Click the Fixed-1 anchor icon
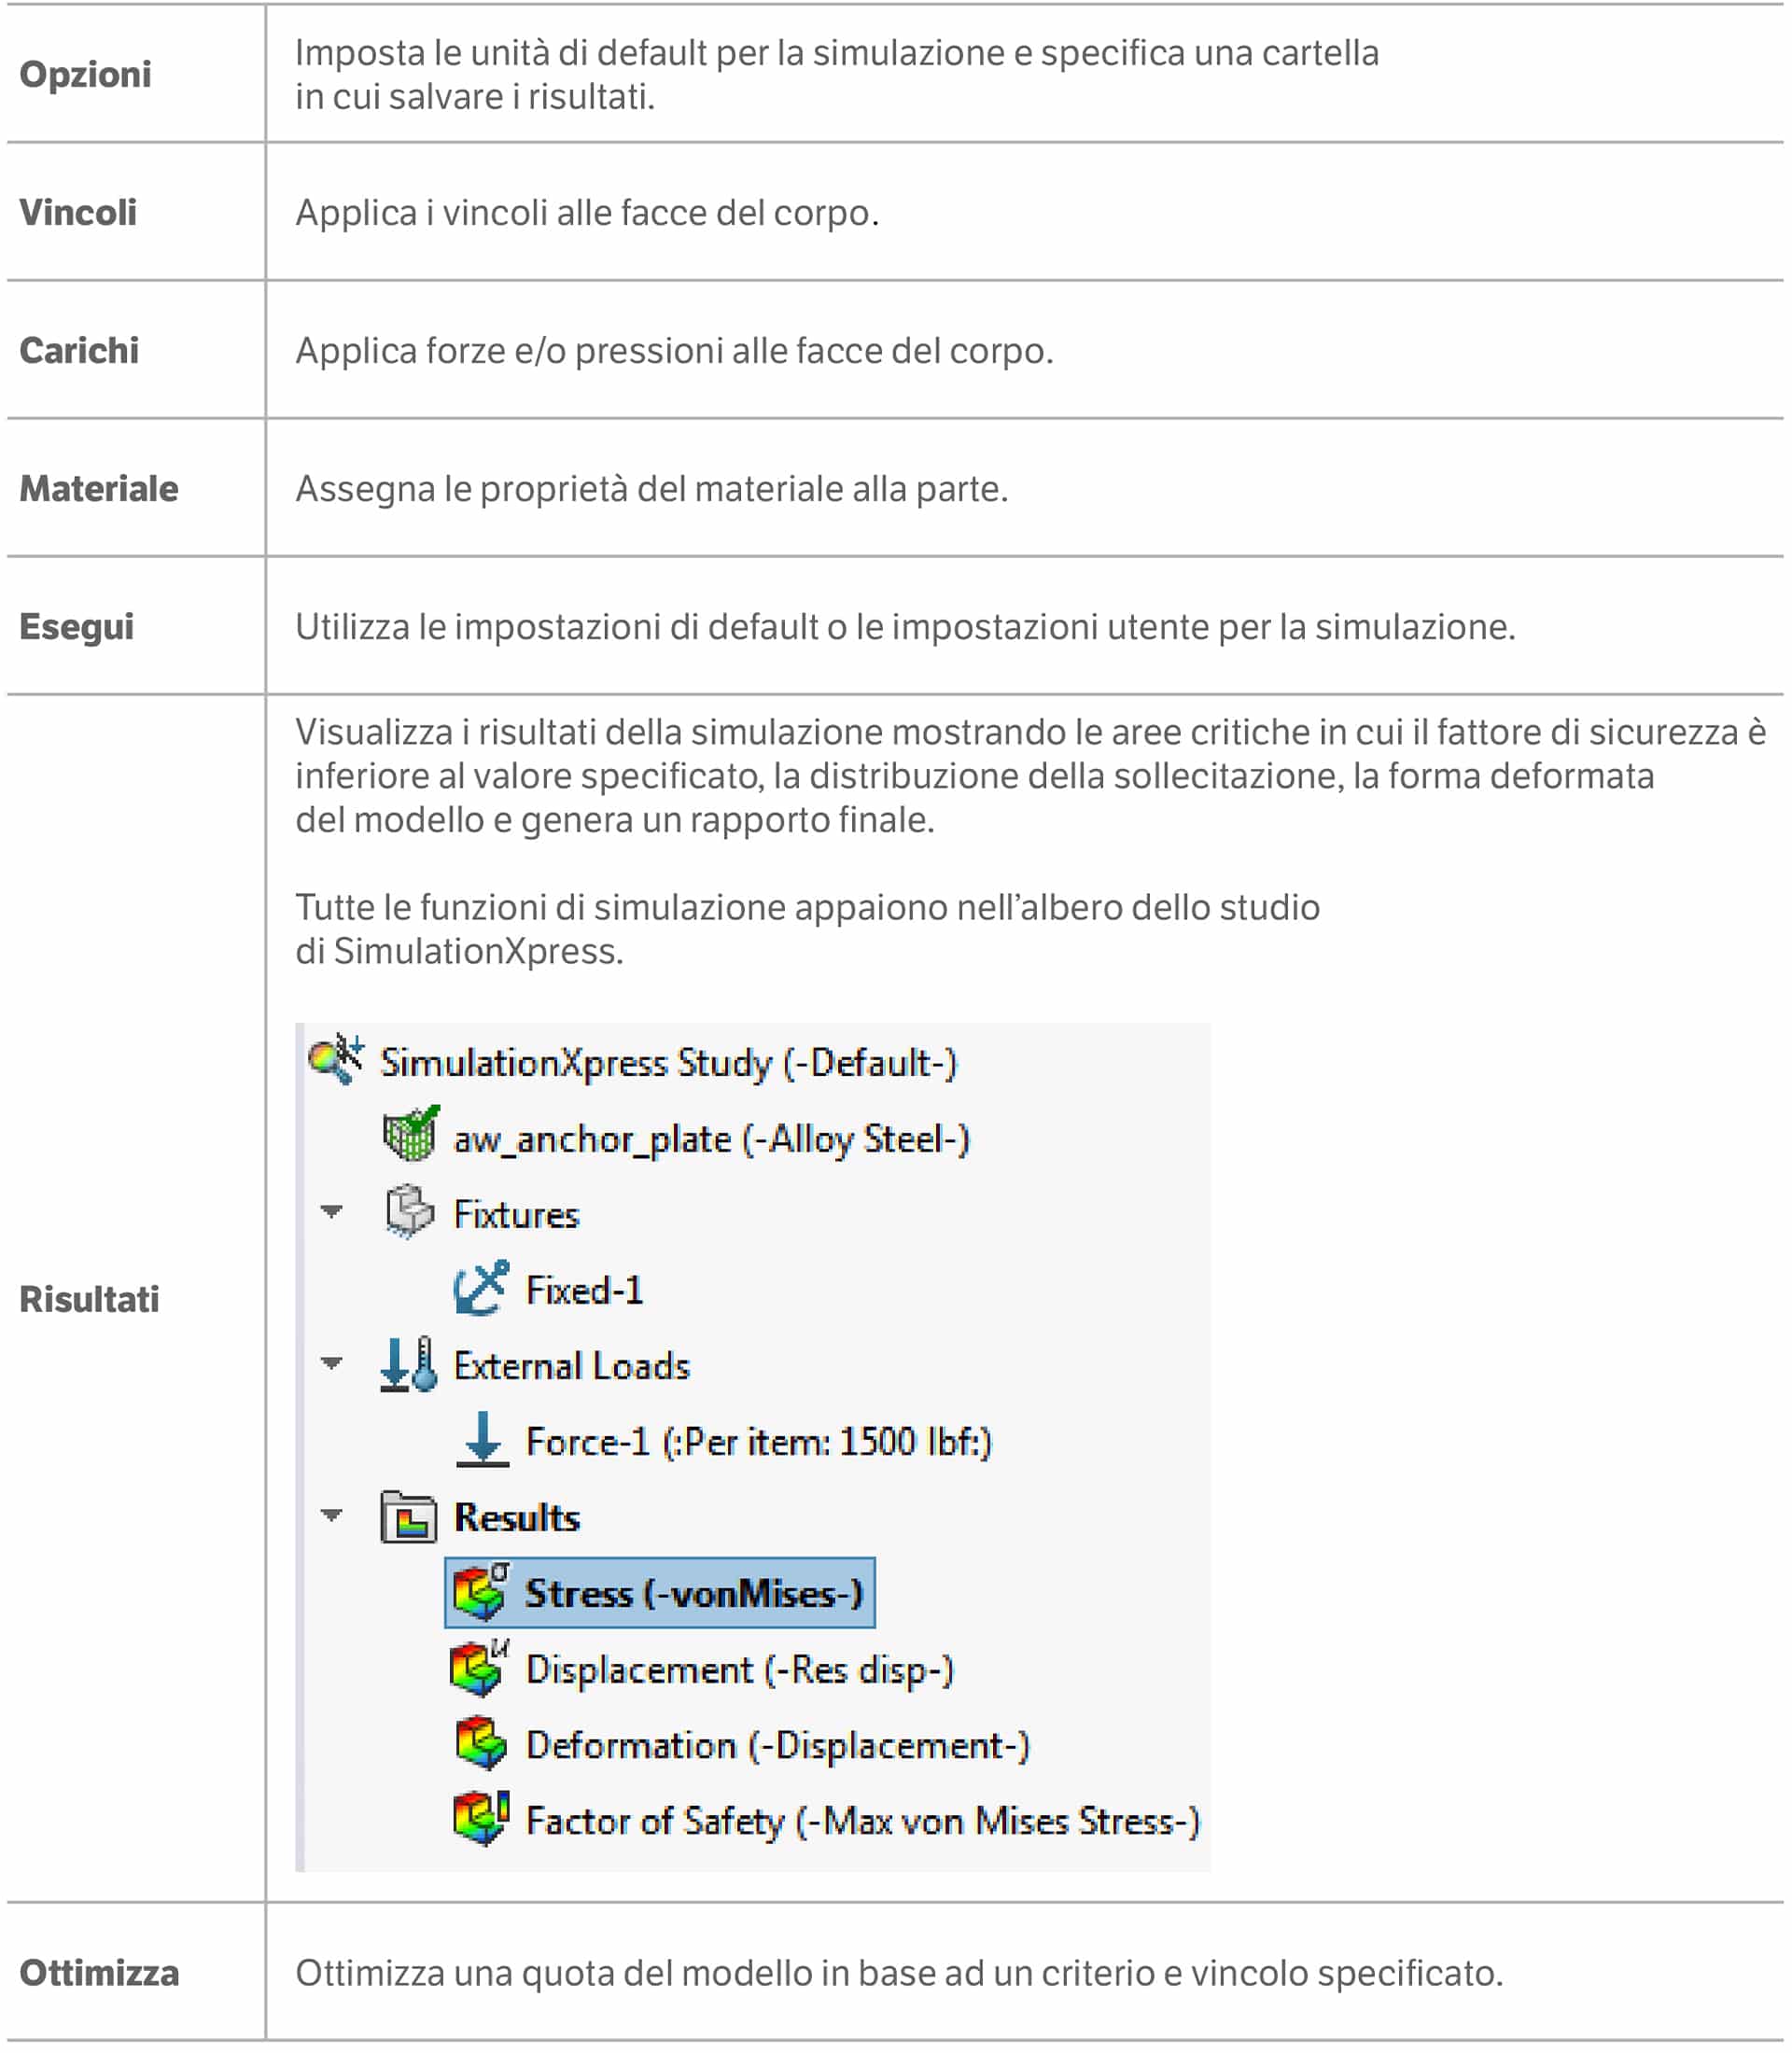Image resolution: width=1792 pixels, height=2053 pixels. (481, 1289)
